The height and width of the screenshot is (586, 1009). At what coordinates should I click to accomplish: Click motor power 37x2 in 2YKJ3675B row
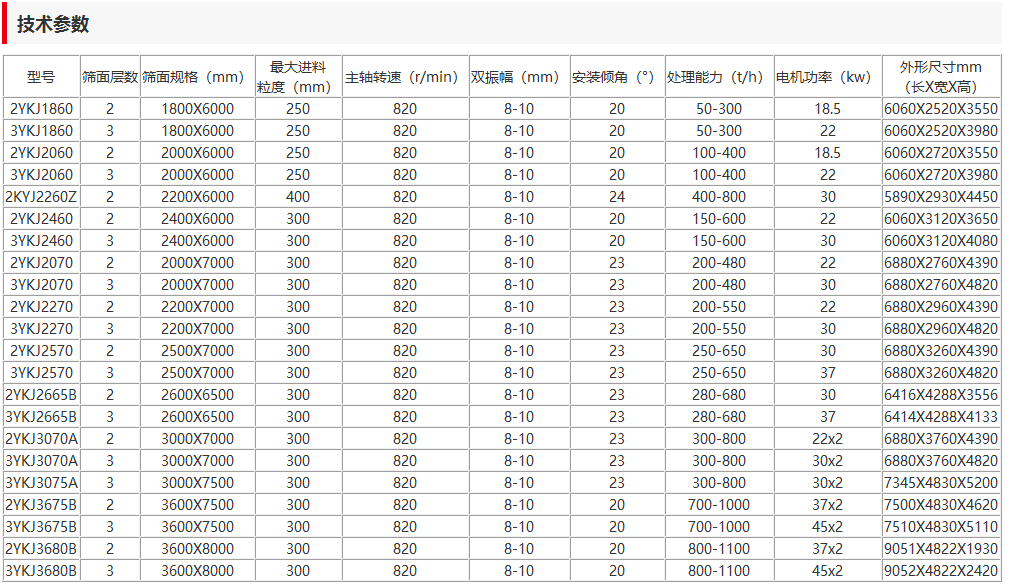tap(828, 504)
